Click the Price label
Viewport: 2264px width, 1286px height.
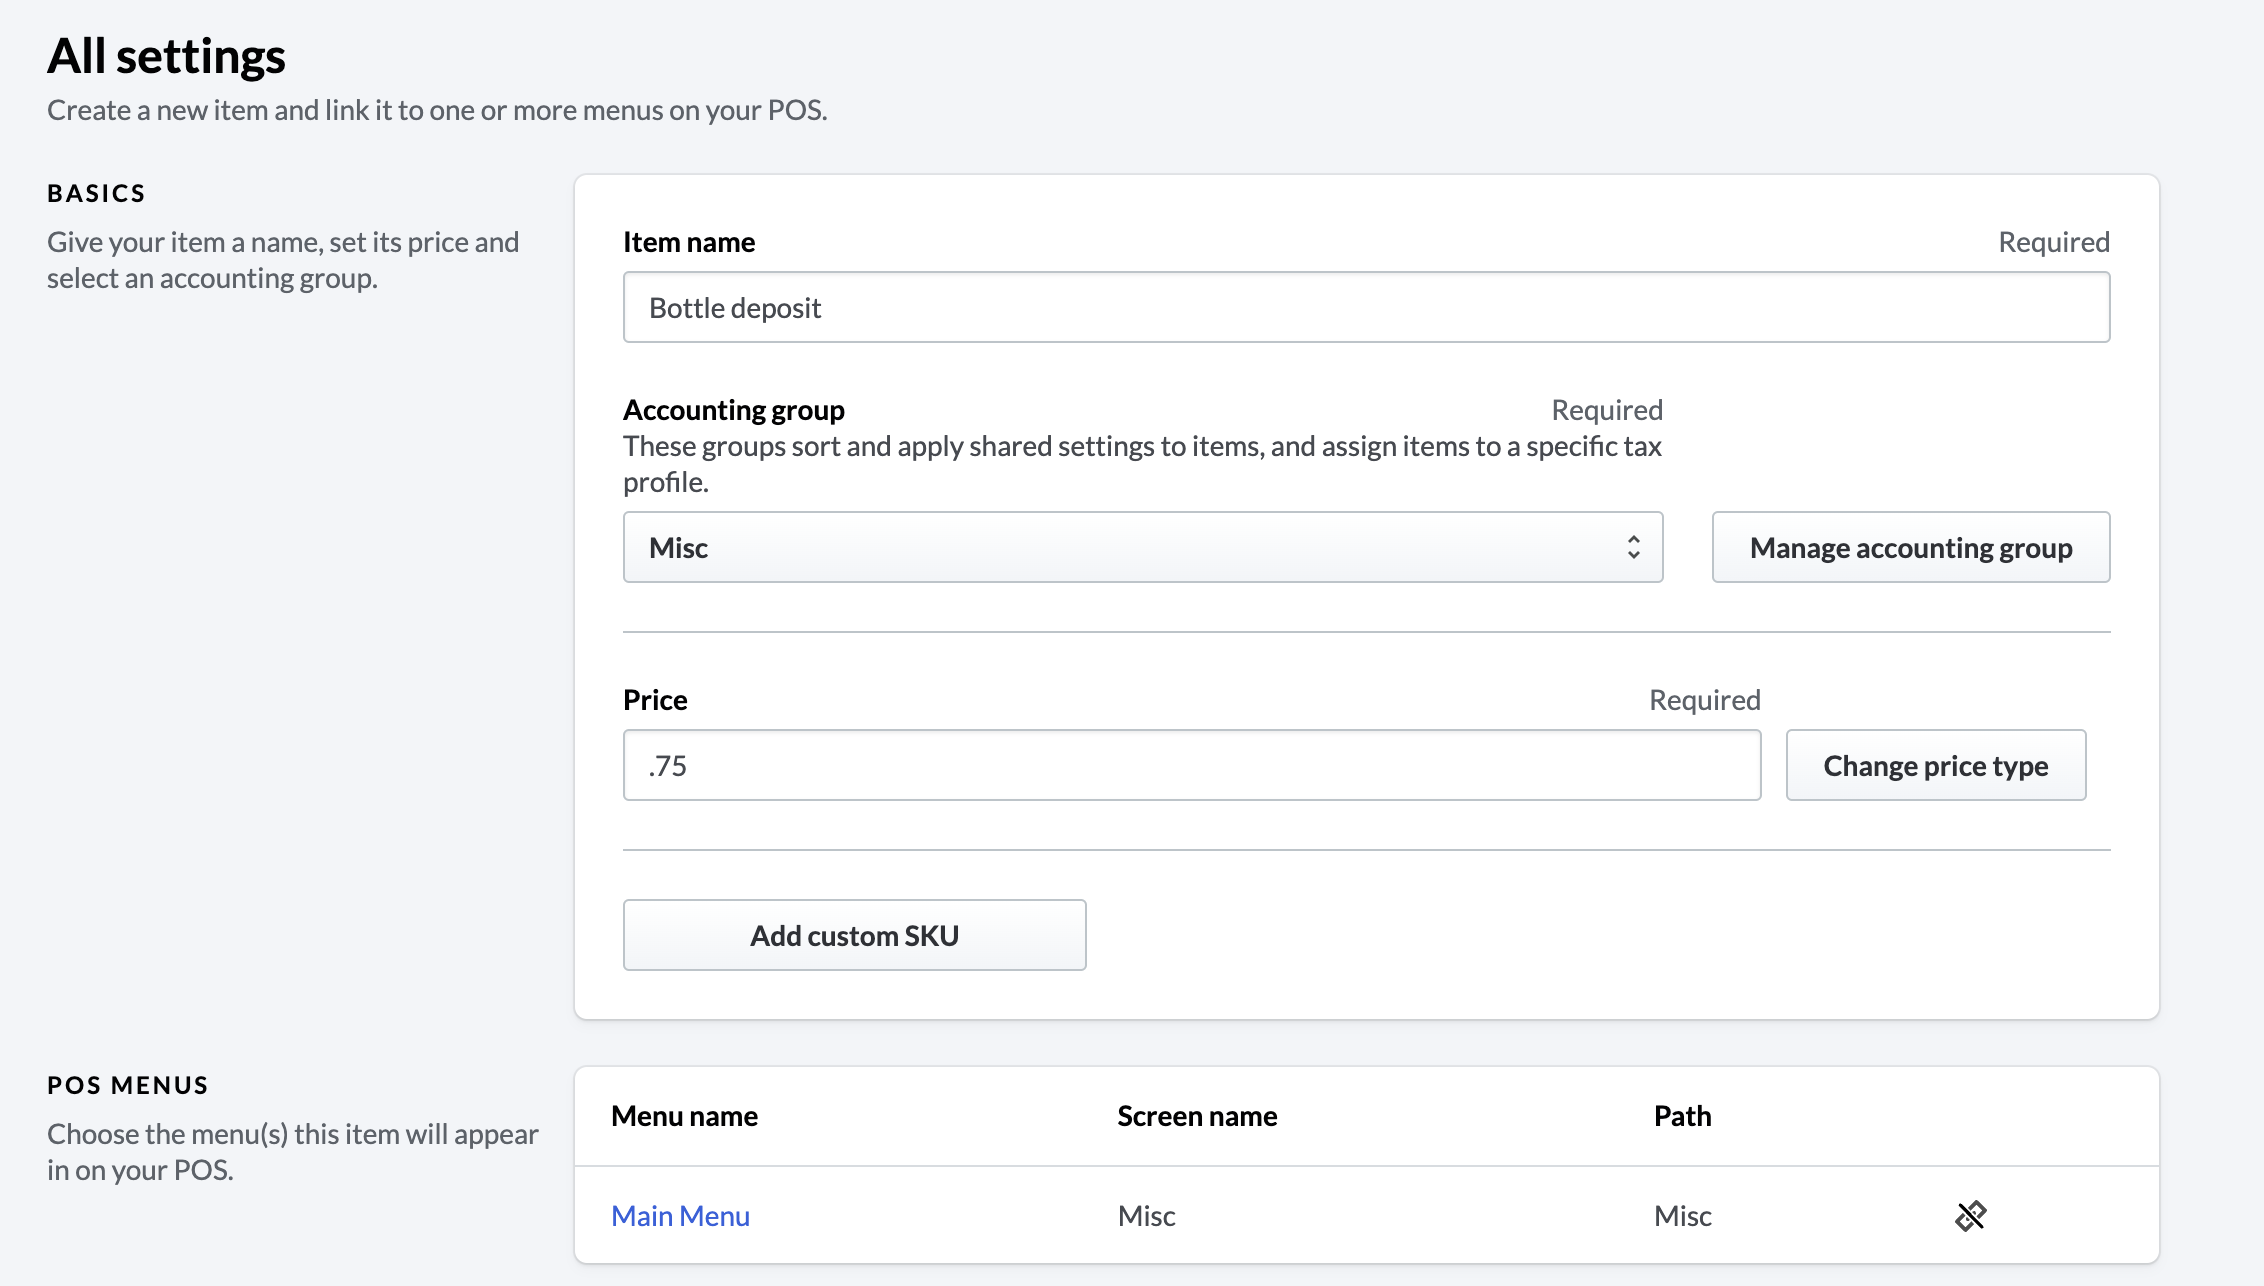click(654, 700)
